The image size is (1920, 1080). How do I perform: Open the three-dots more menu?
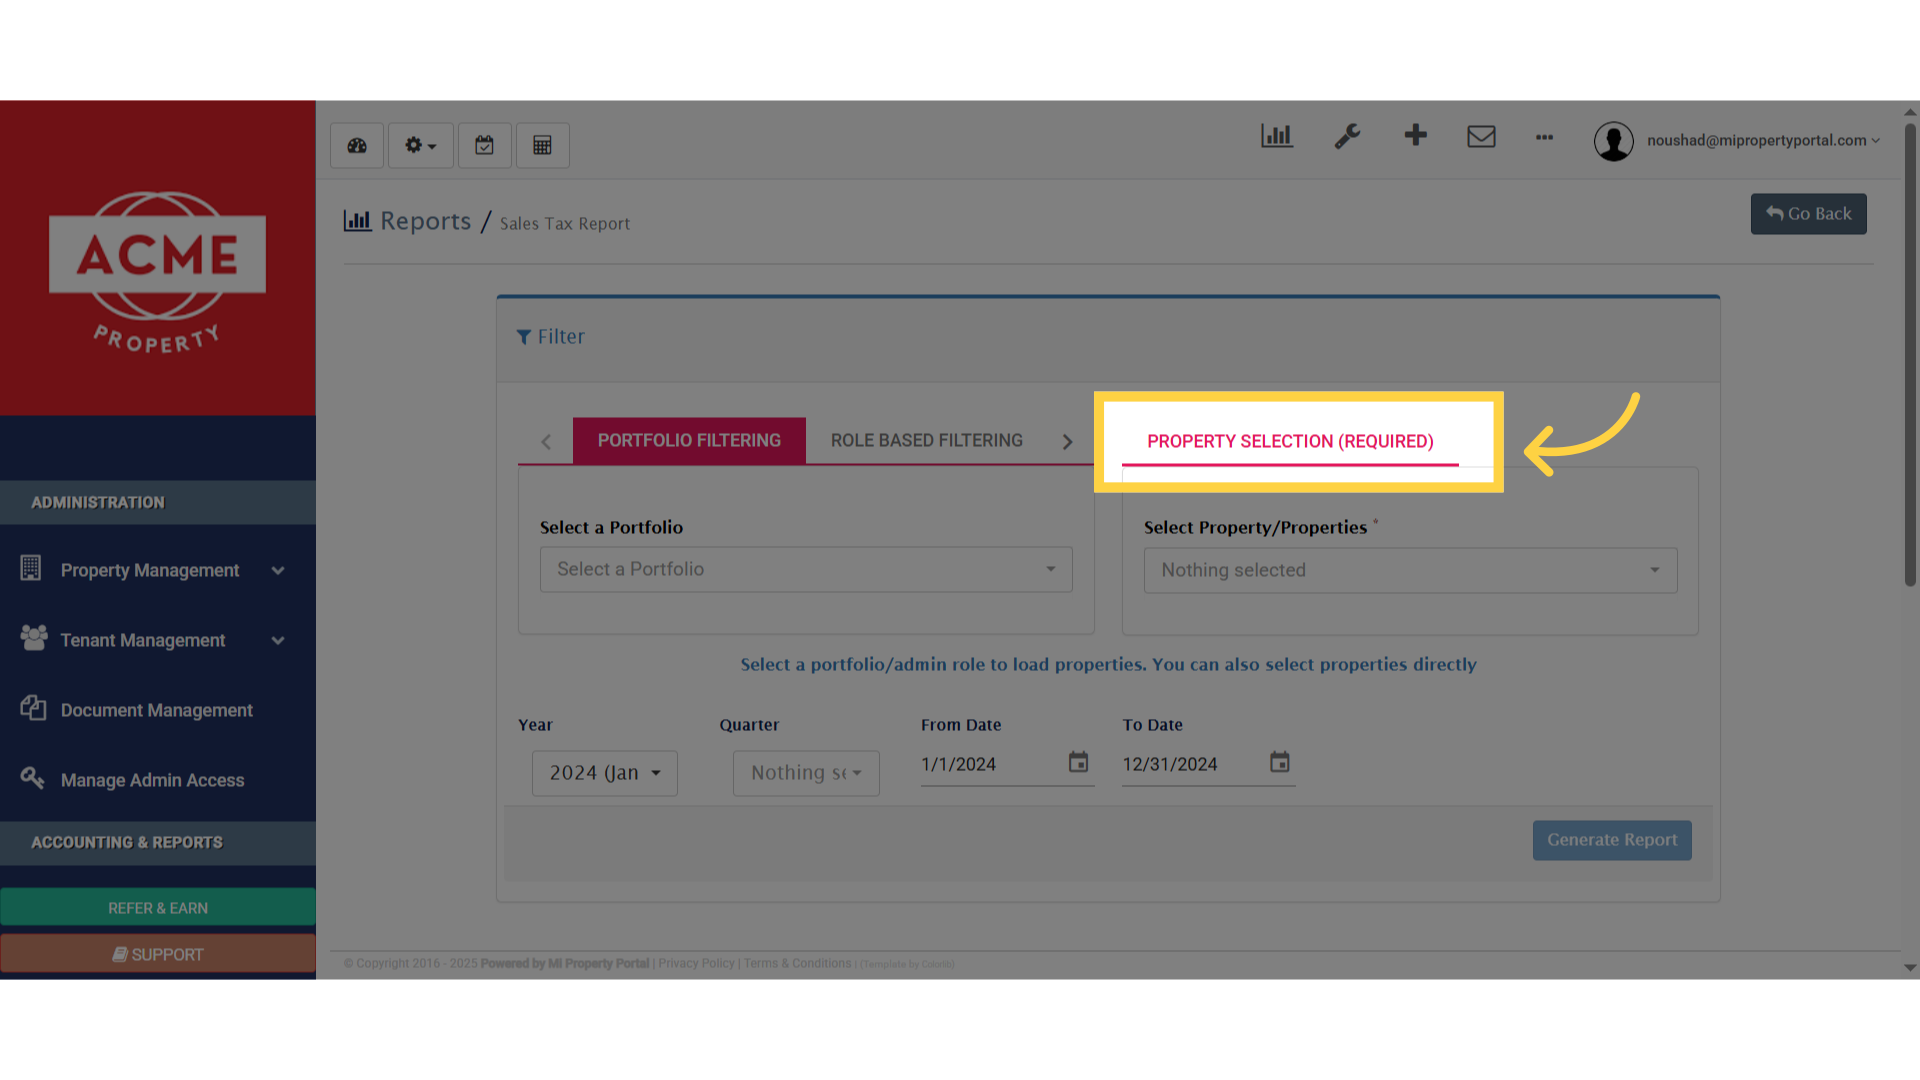pyautogui.click(x=1544, y=137)
